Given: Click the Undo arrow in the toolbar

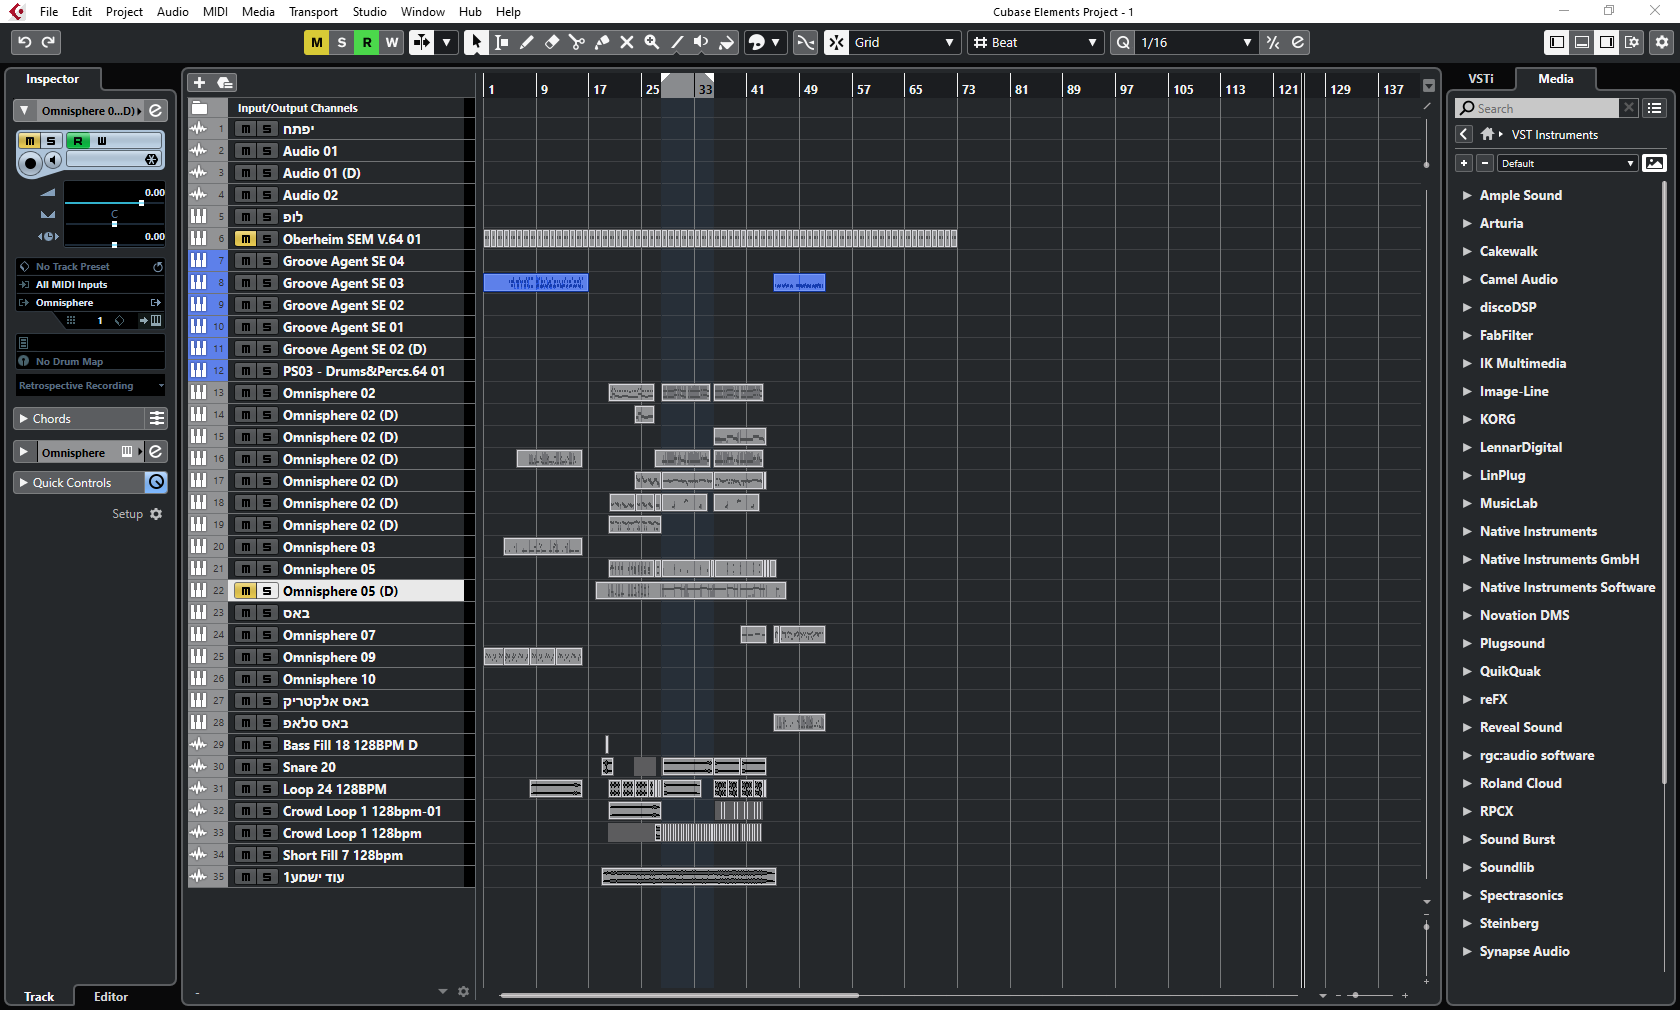Looking at the screenshot, I should (x=24, y=42).
